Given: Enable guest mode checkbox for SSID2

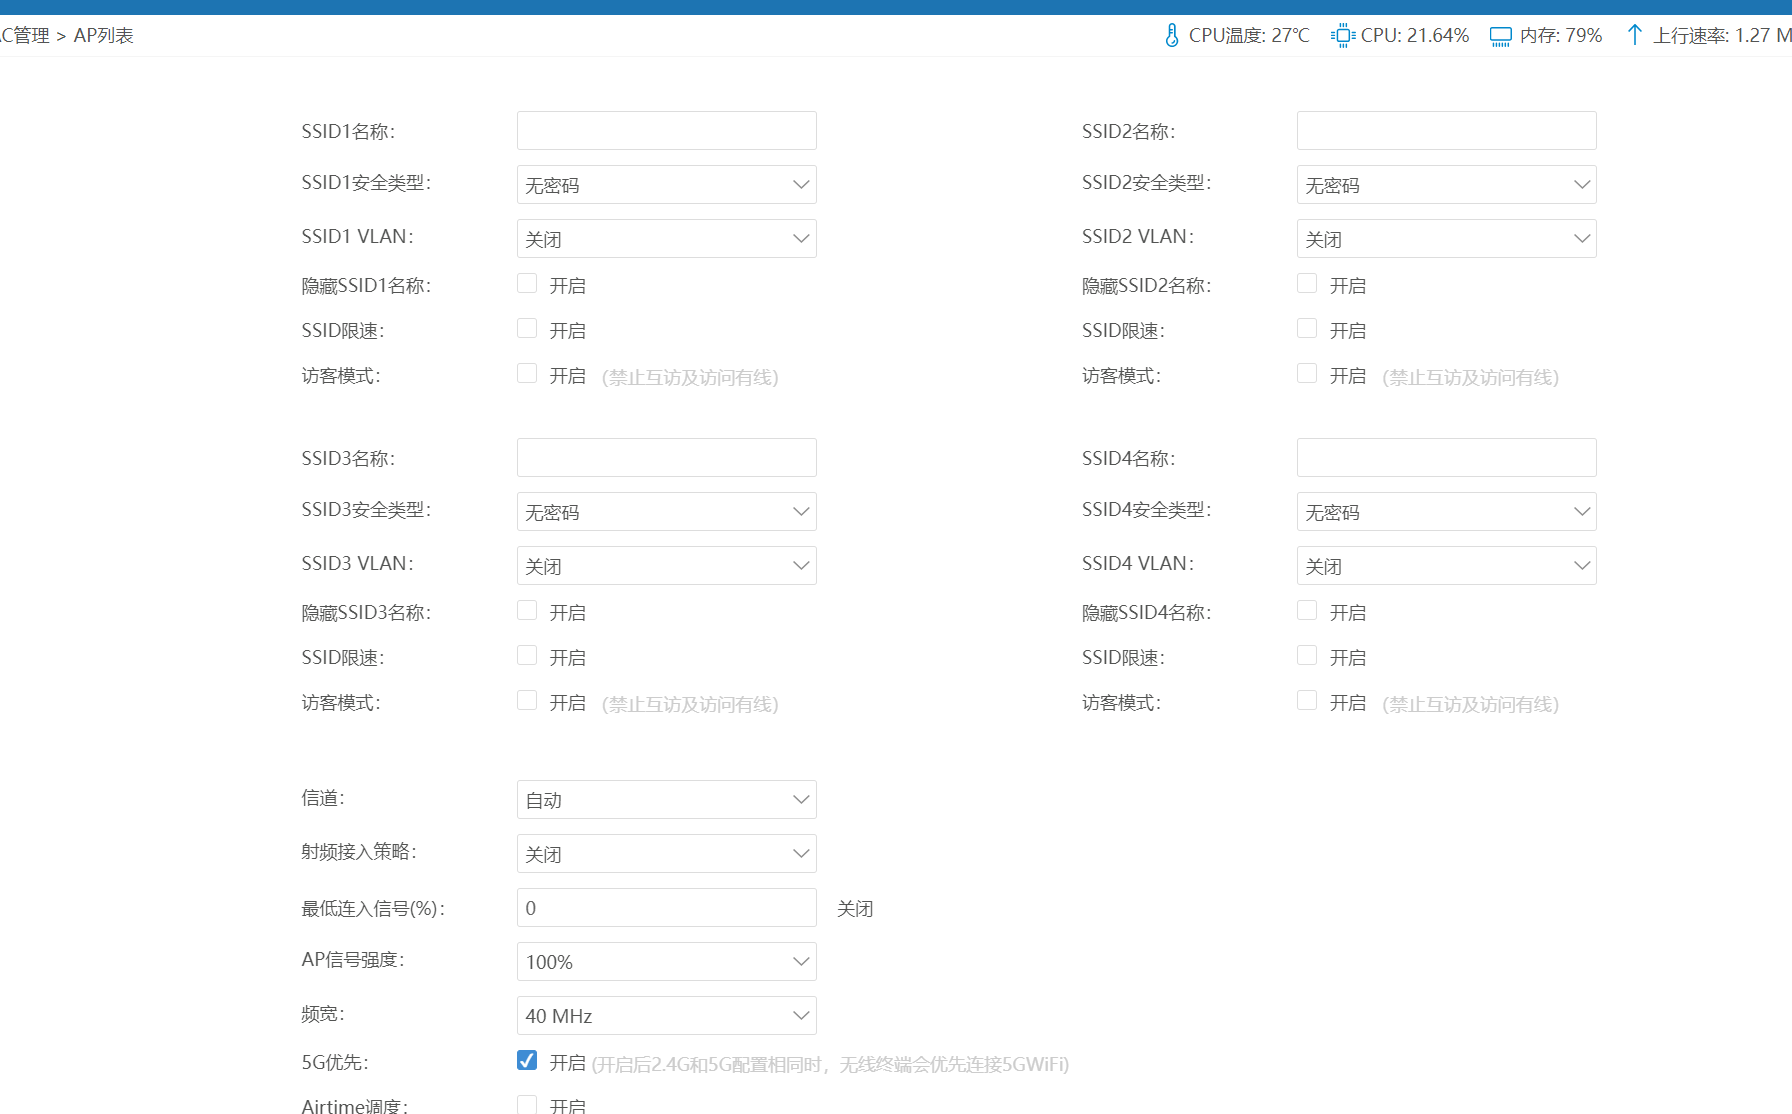Looking at the screenshot, I should [x=1307, y=374].
